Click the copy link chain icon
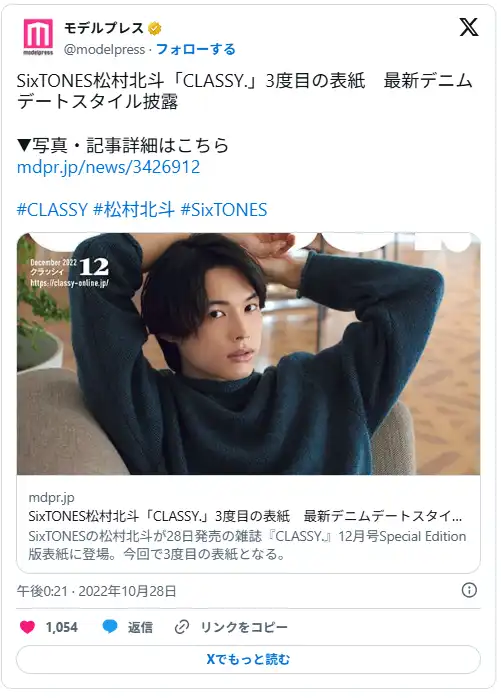The width and height of the screenshot is (501, 698). (182, 627)
